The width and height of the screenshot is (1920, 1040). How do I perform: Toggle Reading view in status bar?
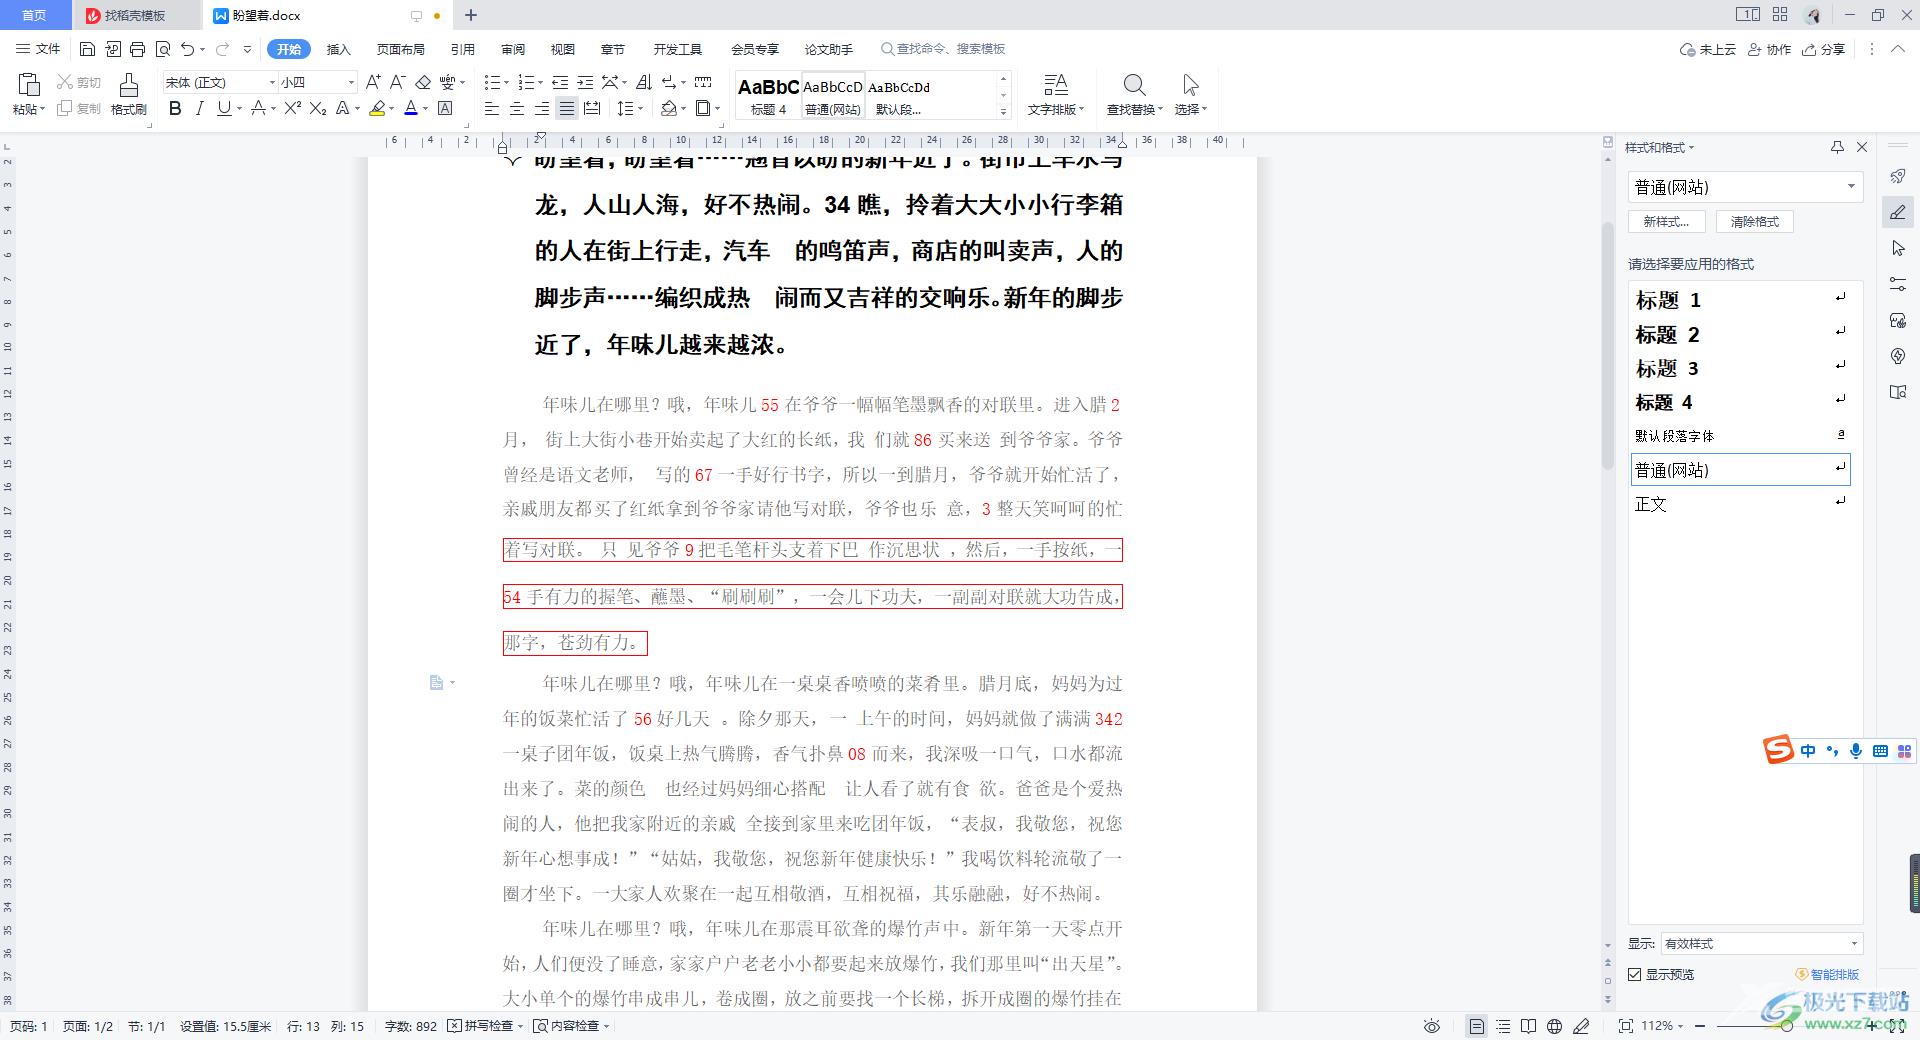point(1528,1026)
